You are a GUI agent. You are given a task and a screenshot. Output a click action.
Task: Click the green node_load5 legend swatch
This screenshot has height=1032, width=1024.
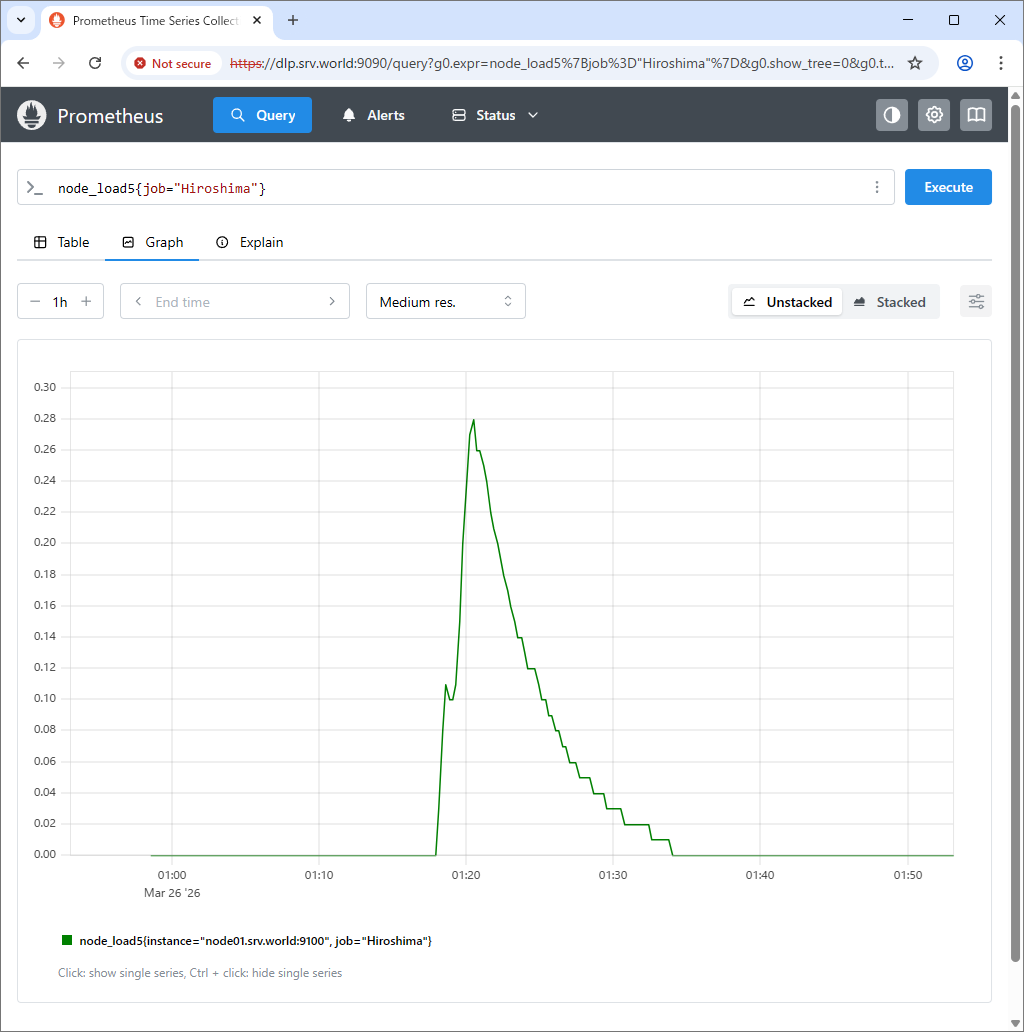tap(66, 941)
